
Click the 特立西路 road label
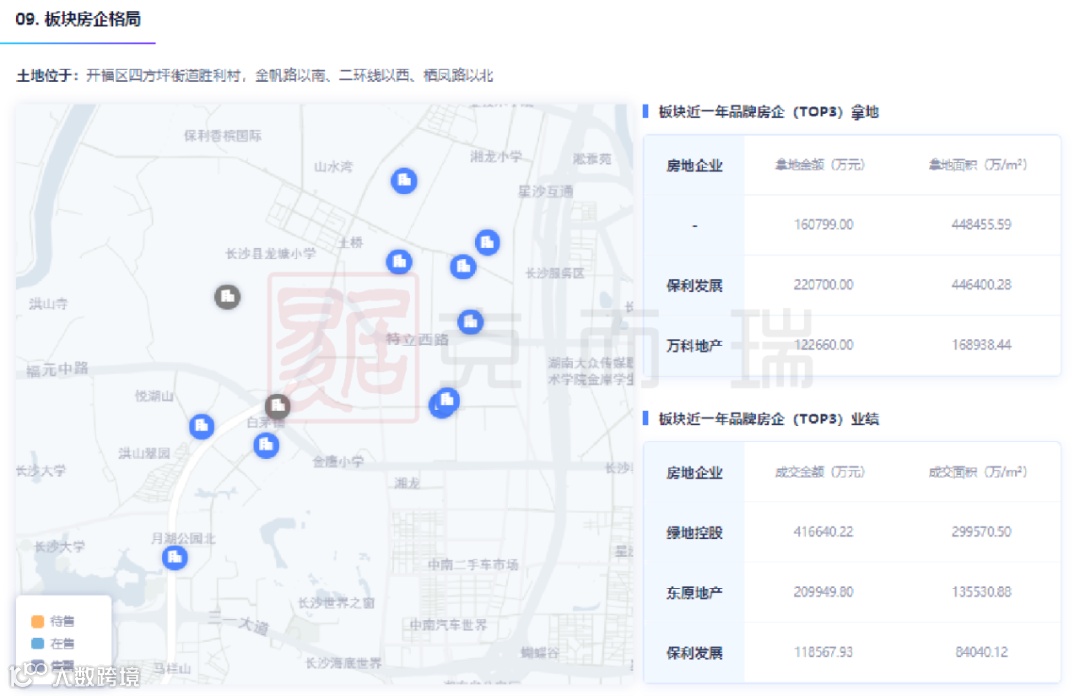tap(417, 339)
